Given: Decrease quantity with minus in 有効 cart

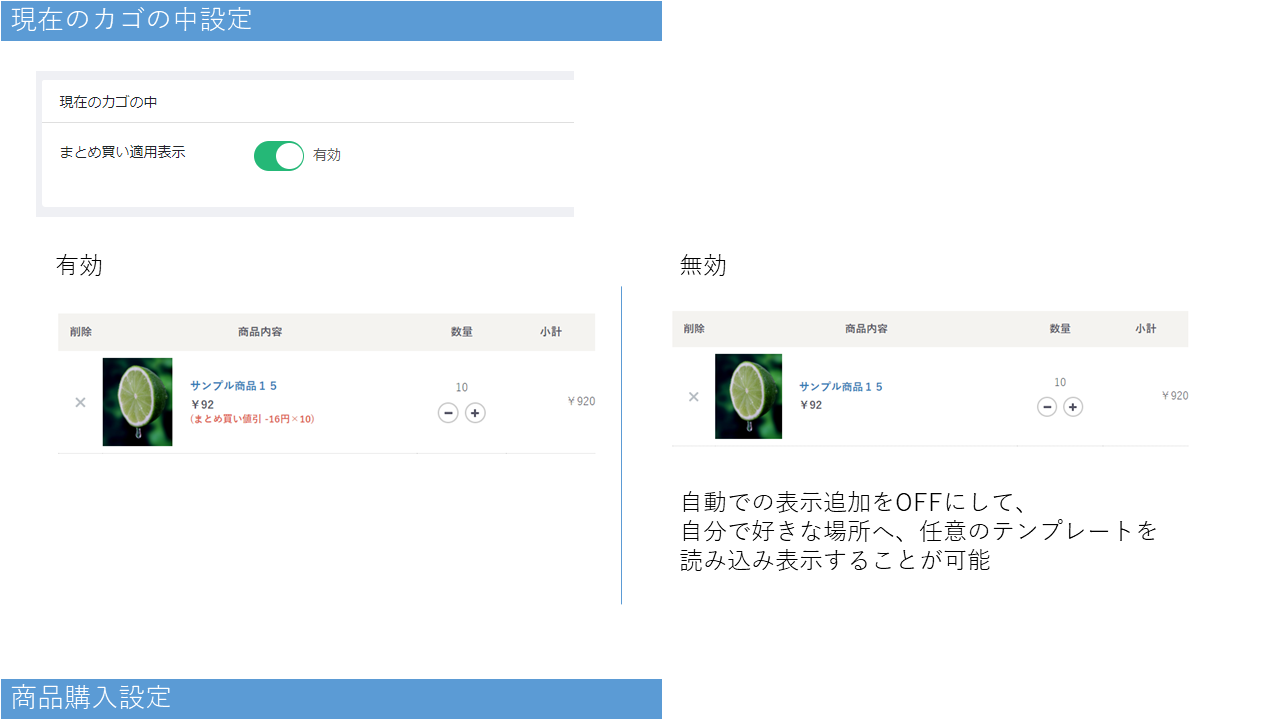Looking at the screenshot, I should tap(448, 413).
